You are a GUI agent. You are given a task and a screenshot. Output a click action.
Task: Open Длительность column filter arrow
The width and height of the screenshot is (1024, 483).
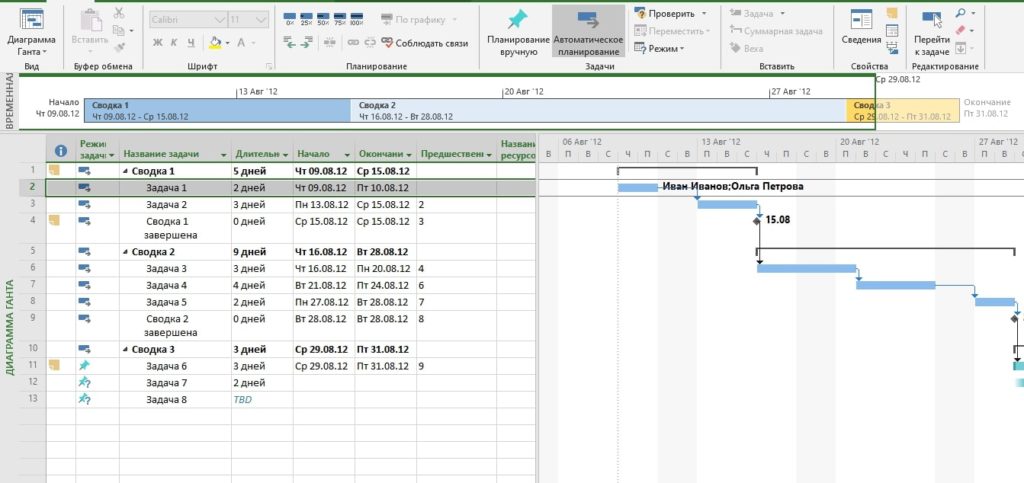pyautogui.click(x=285, y=155)
